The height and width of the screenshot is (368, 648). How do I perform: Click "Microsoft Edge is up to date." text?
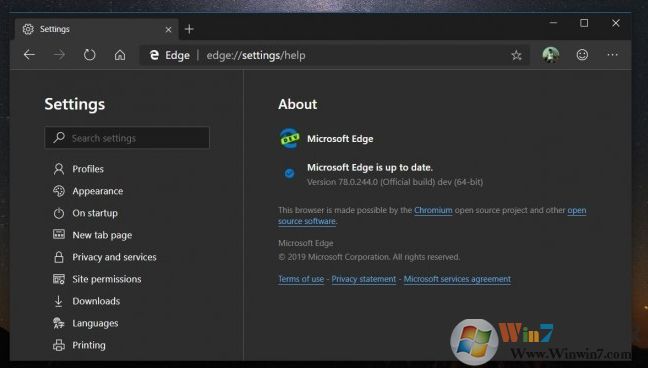point(370,167)
